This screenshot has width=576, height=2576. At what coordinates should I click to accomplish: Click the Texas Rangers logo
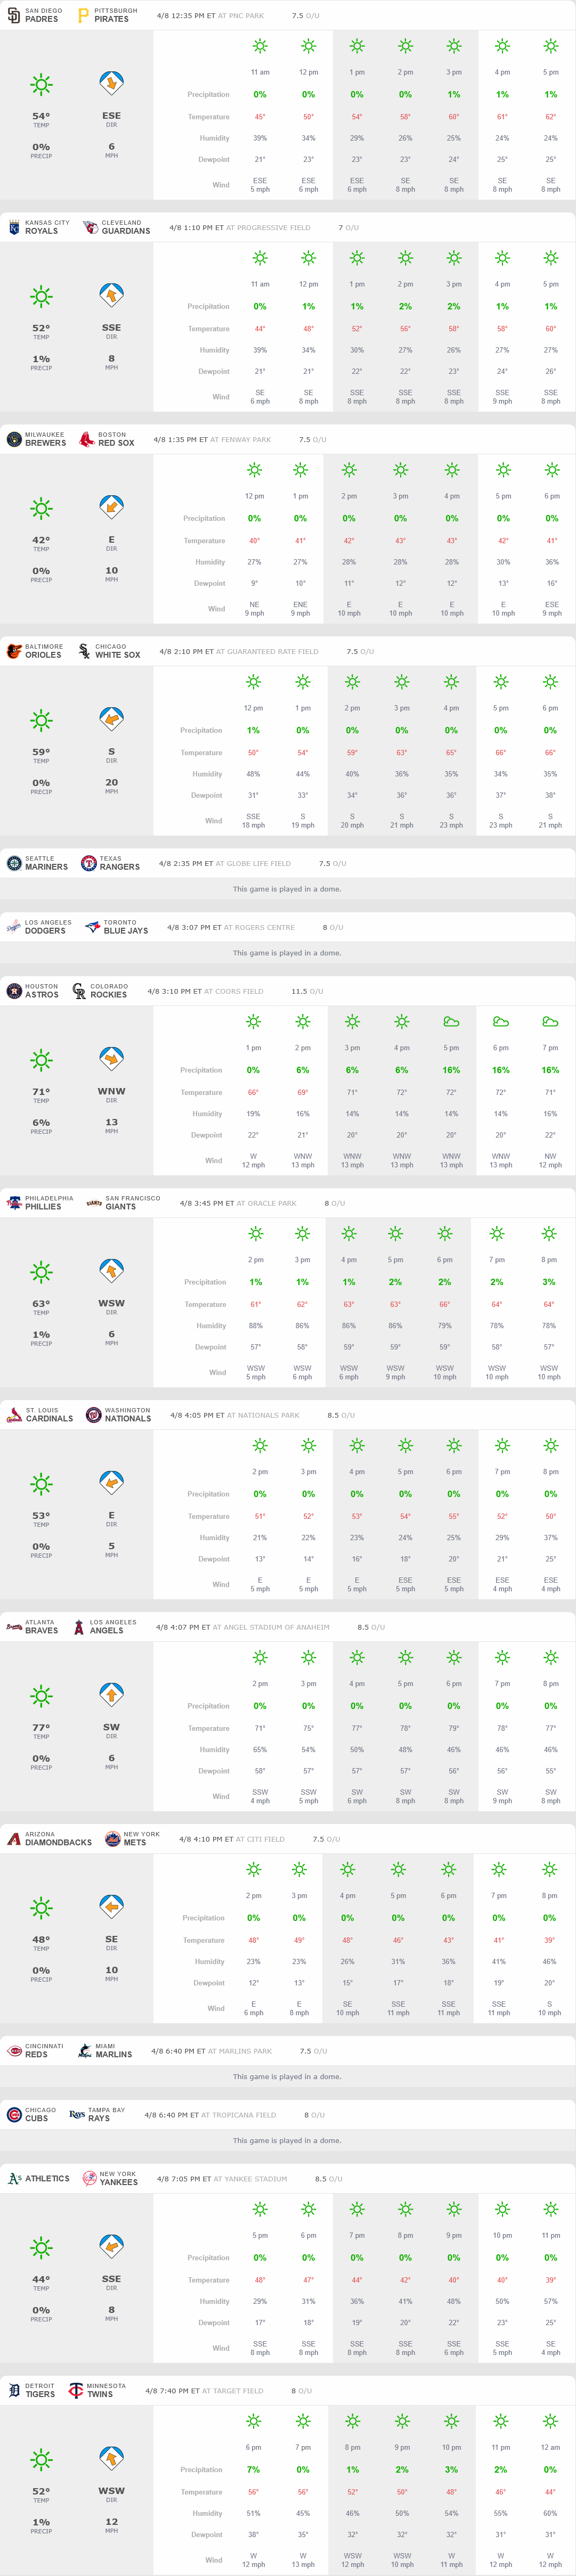click(88, 863)
